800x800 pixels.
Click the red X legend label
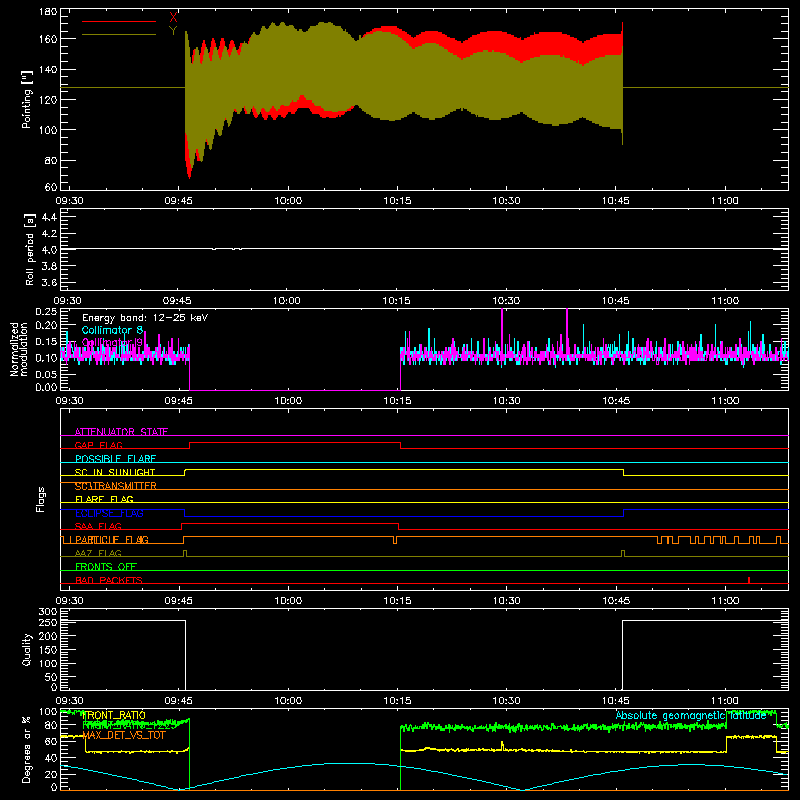coord(173,17)
